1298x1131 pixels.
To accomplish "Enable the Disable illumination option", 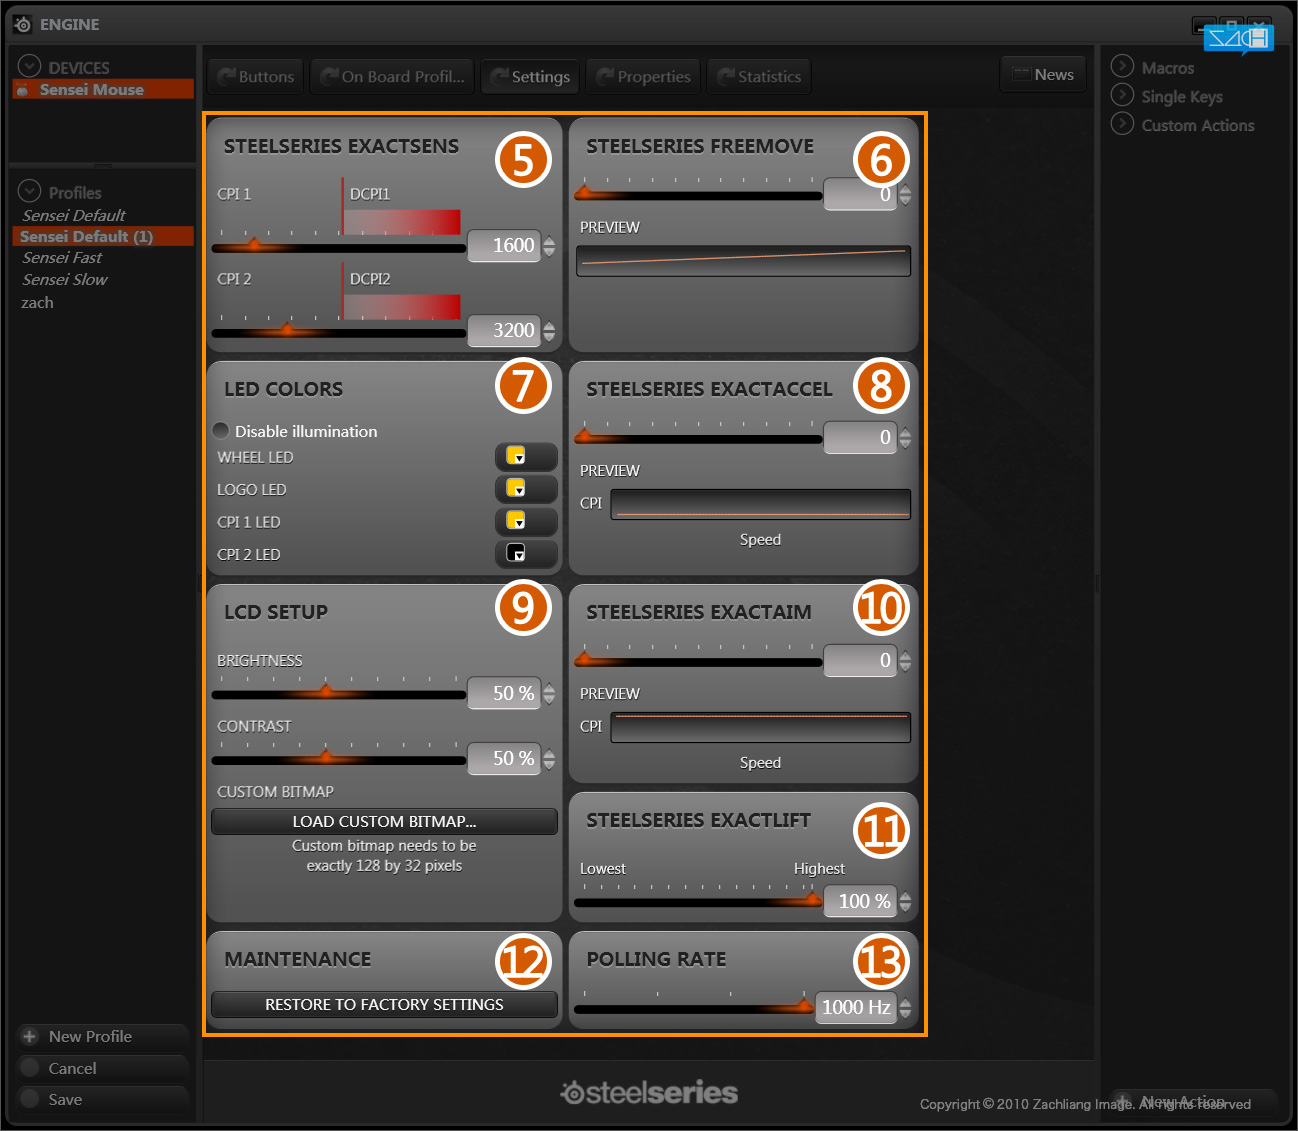I will 221,430.
